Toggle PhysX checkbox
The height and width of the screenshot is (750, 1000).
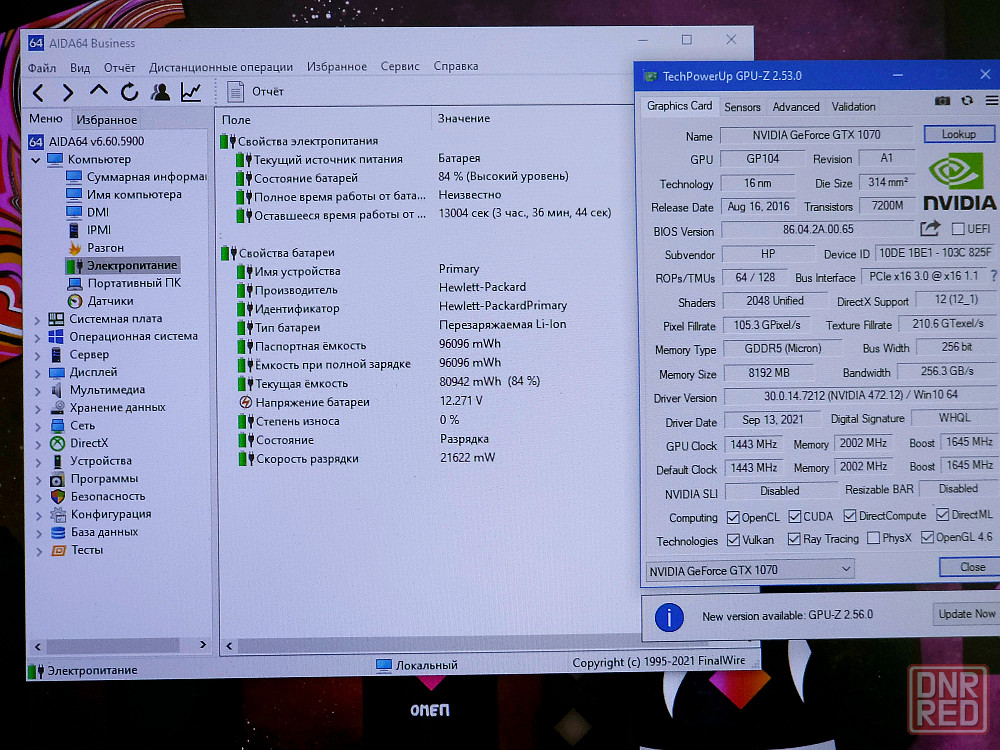874,538
